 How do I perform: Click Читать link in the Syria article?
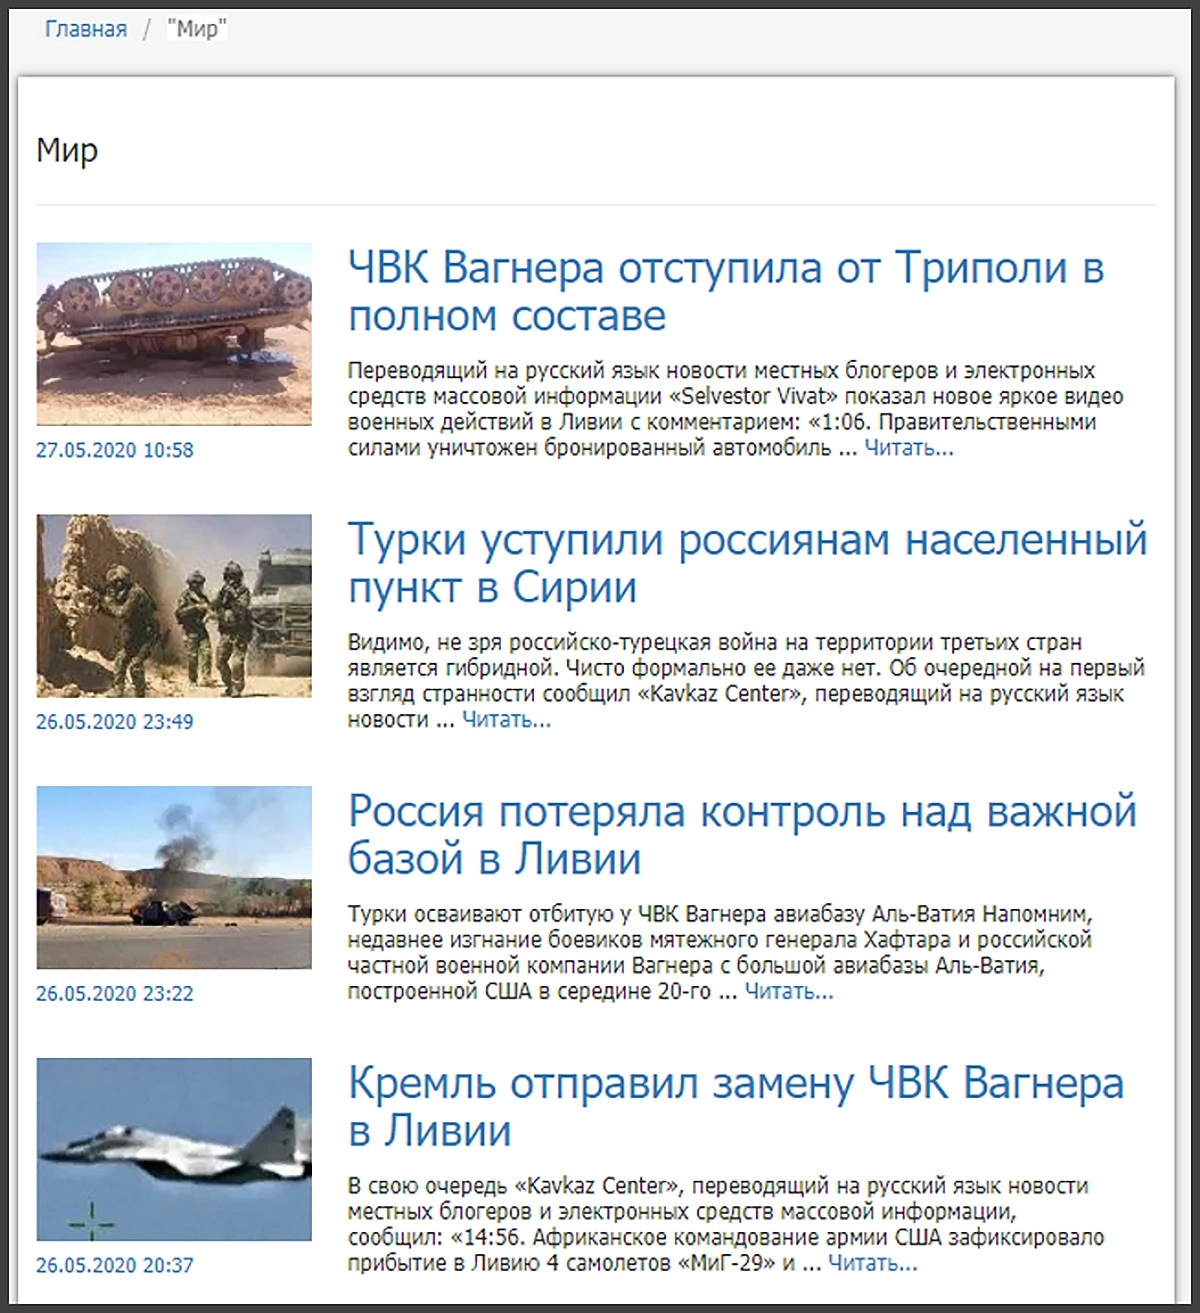click(506, 720)
